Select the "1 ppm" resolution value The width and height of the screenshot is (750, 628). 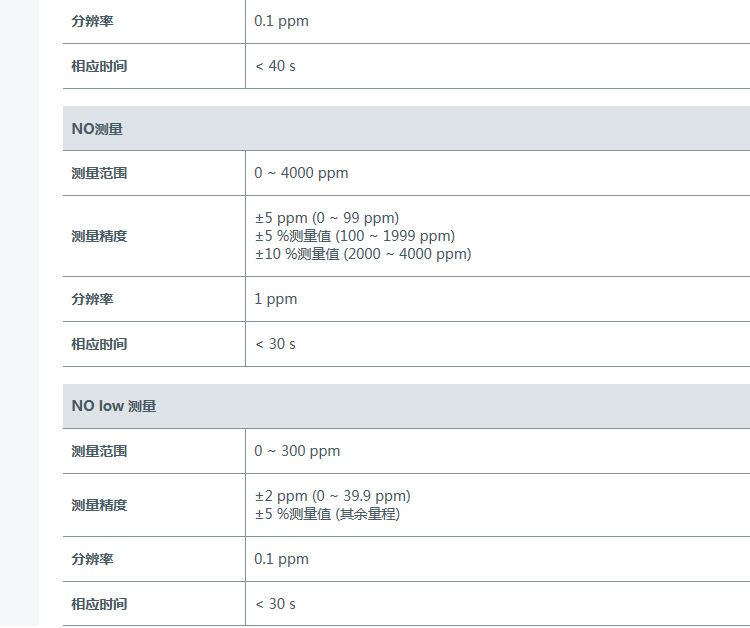pos(276,299)
